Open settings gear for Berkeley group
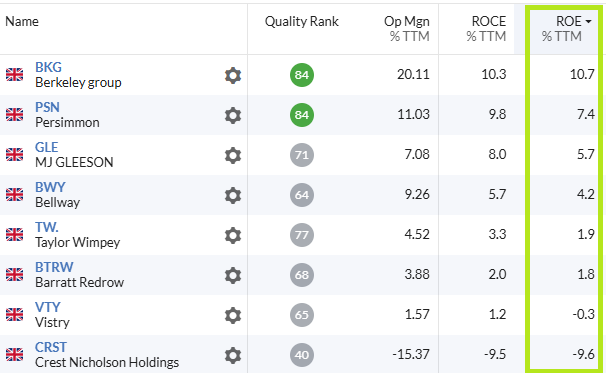606x373 pixels. pos(233,75)
